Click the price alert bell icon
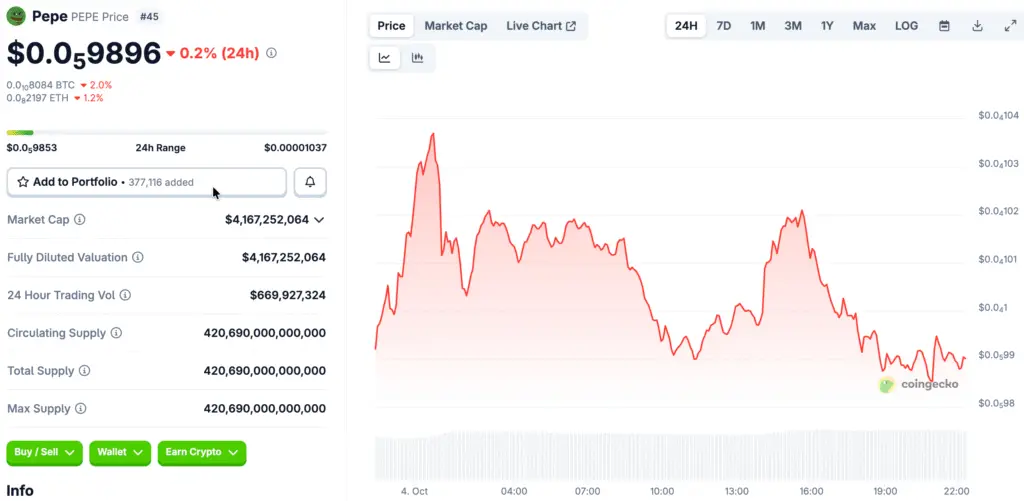This screenshot has height=501, width=1024. coord(310,182)
